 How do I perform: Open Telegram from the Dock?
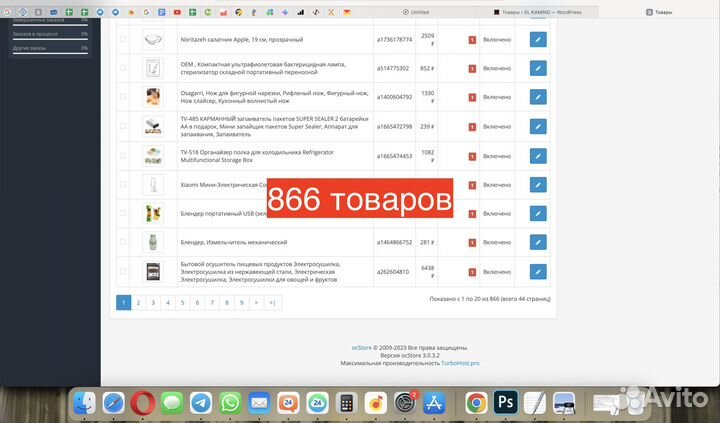(x=201, y=403)
